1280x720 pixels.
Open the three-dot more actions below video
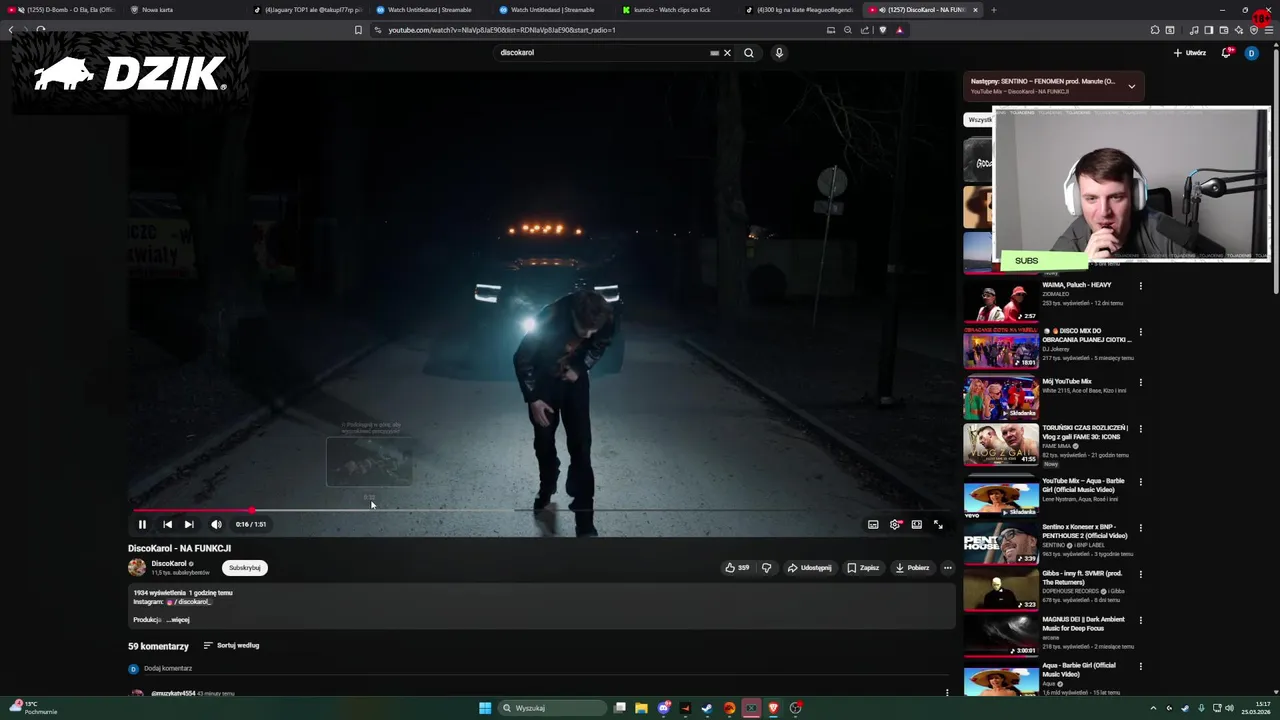click(947, 568)
